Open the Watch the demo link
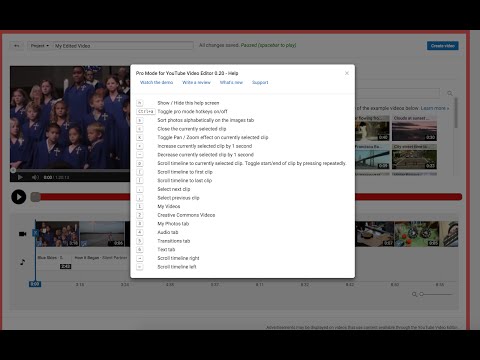This screenshot has height=360, width=480. pos(156,82)
